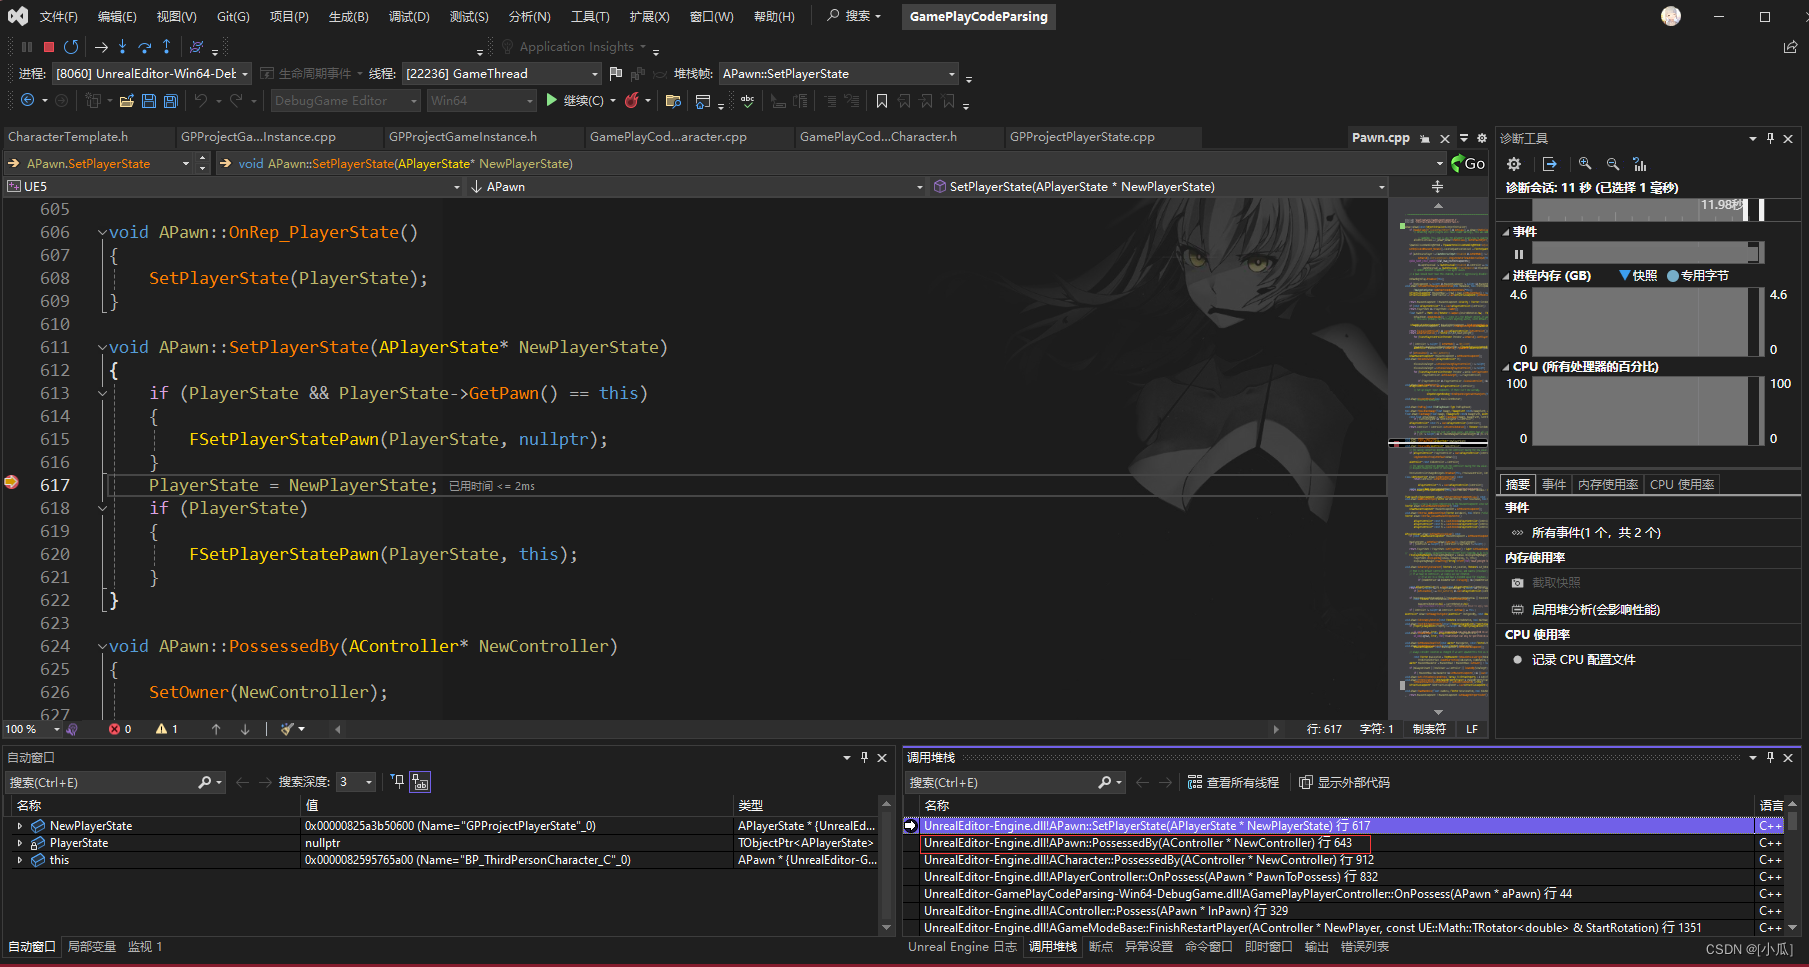Open the memory usage tab in diagnostics
The width and height of the screenshot is (1809, 967).
[x=1608, y=484]
